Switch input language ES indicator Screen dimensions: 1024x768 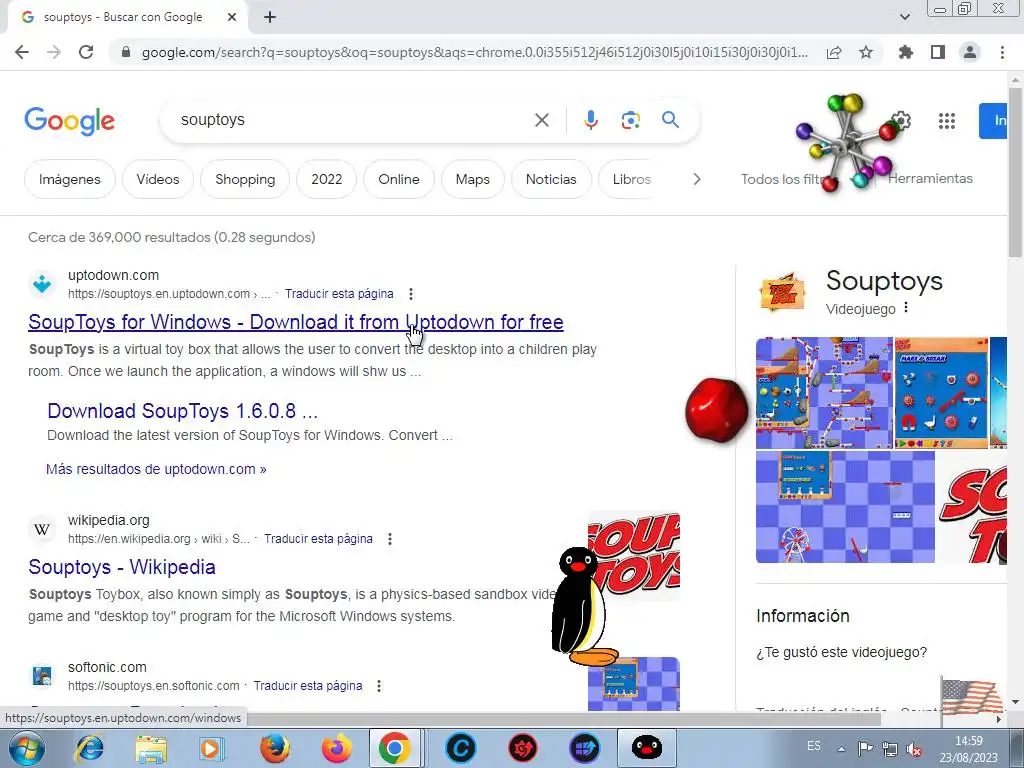tap(814, 746)
